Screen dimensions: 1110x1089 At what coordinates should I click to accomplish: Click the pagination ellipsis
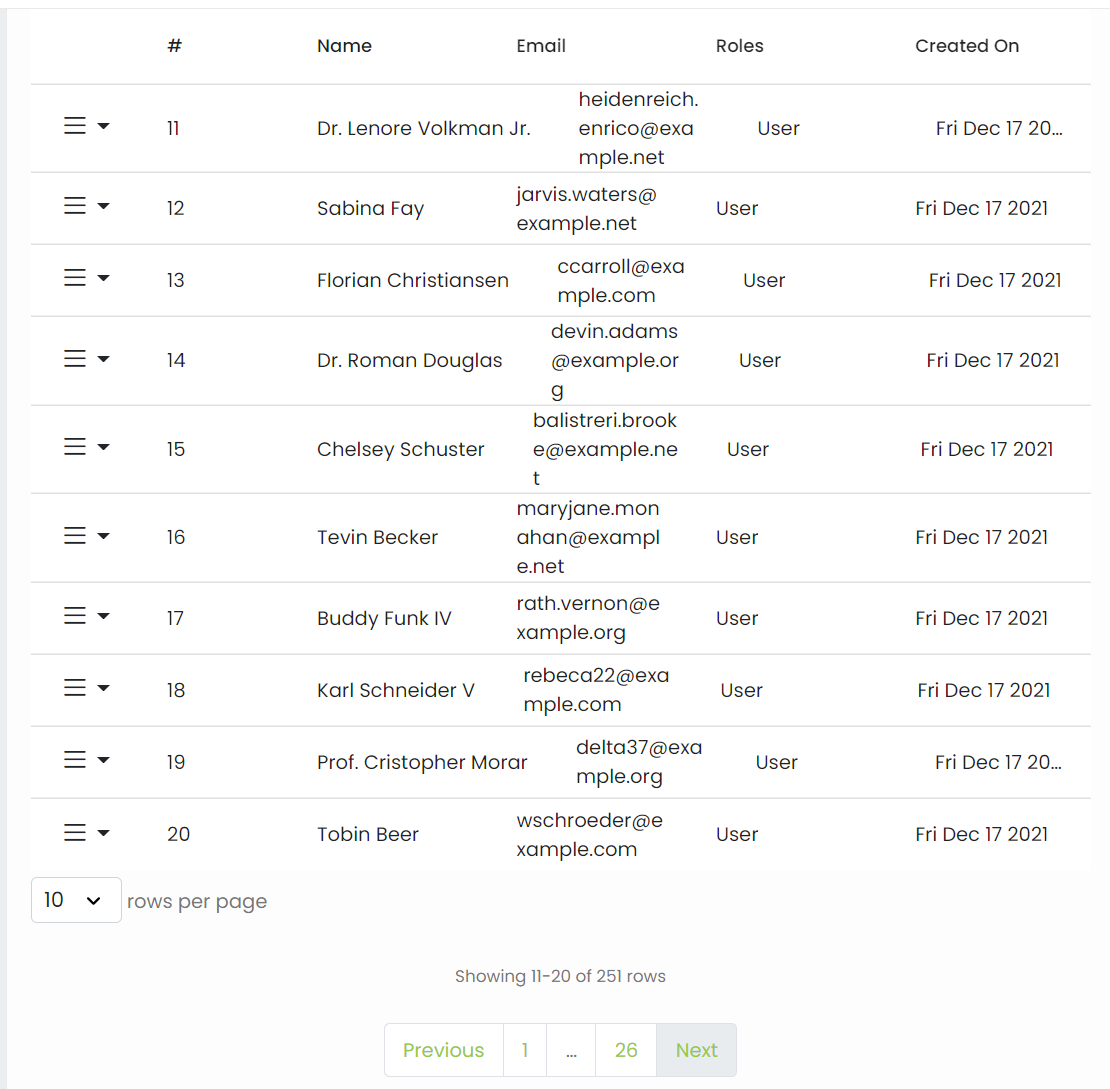(571, 1050)
